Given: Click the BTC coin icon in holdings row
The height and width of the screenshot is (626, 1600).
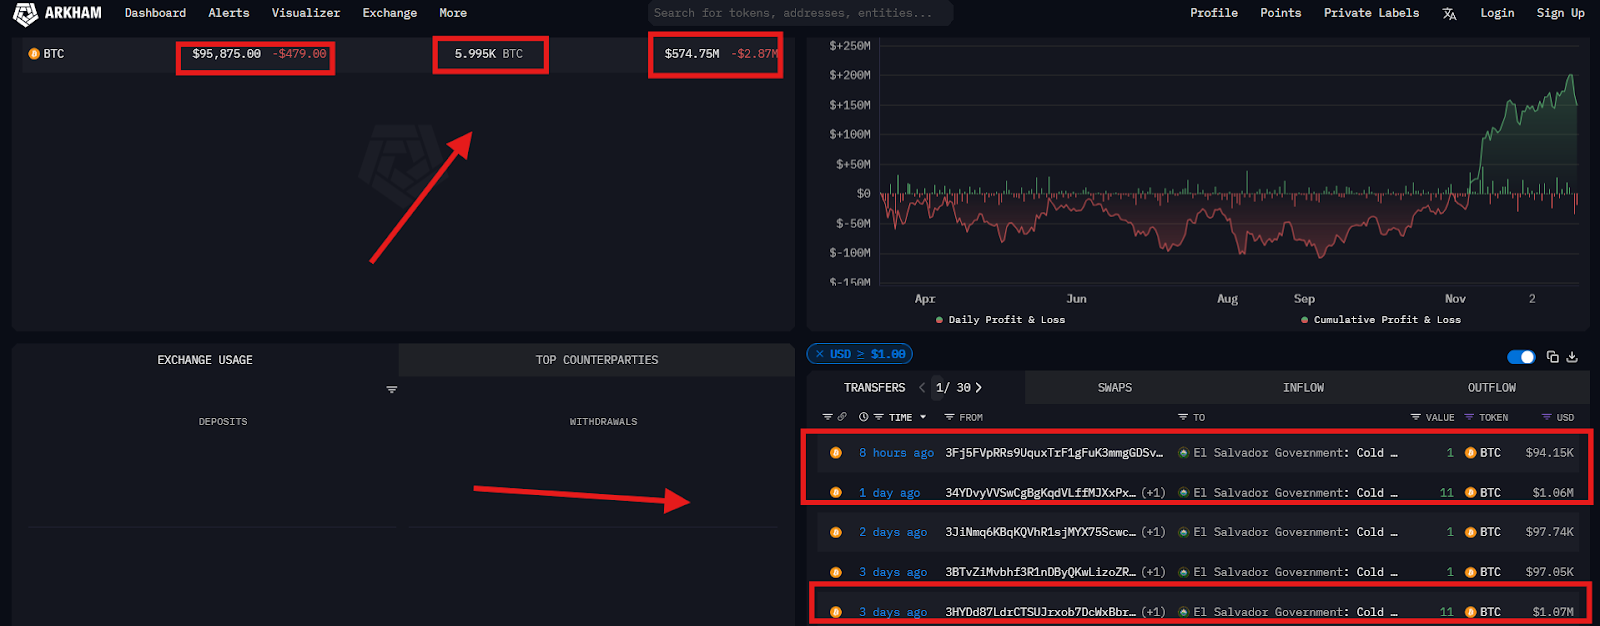Looking at the screenshot, I should click(x=34, y=54).
